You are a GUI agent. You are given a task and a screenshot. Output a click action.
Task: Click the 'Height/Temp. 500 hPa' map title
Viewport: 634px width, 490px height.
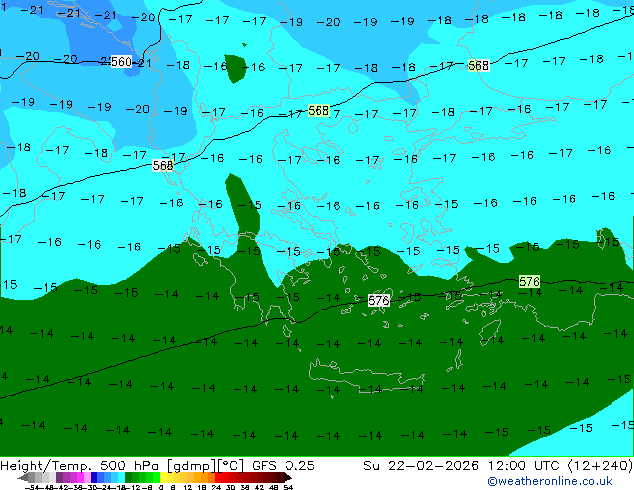(x=81, y=466)
